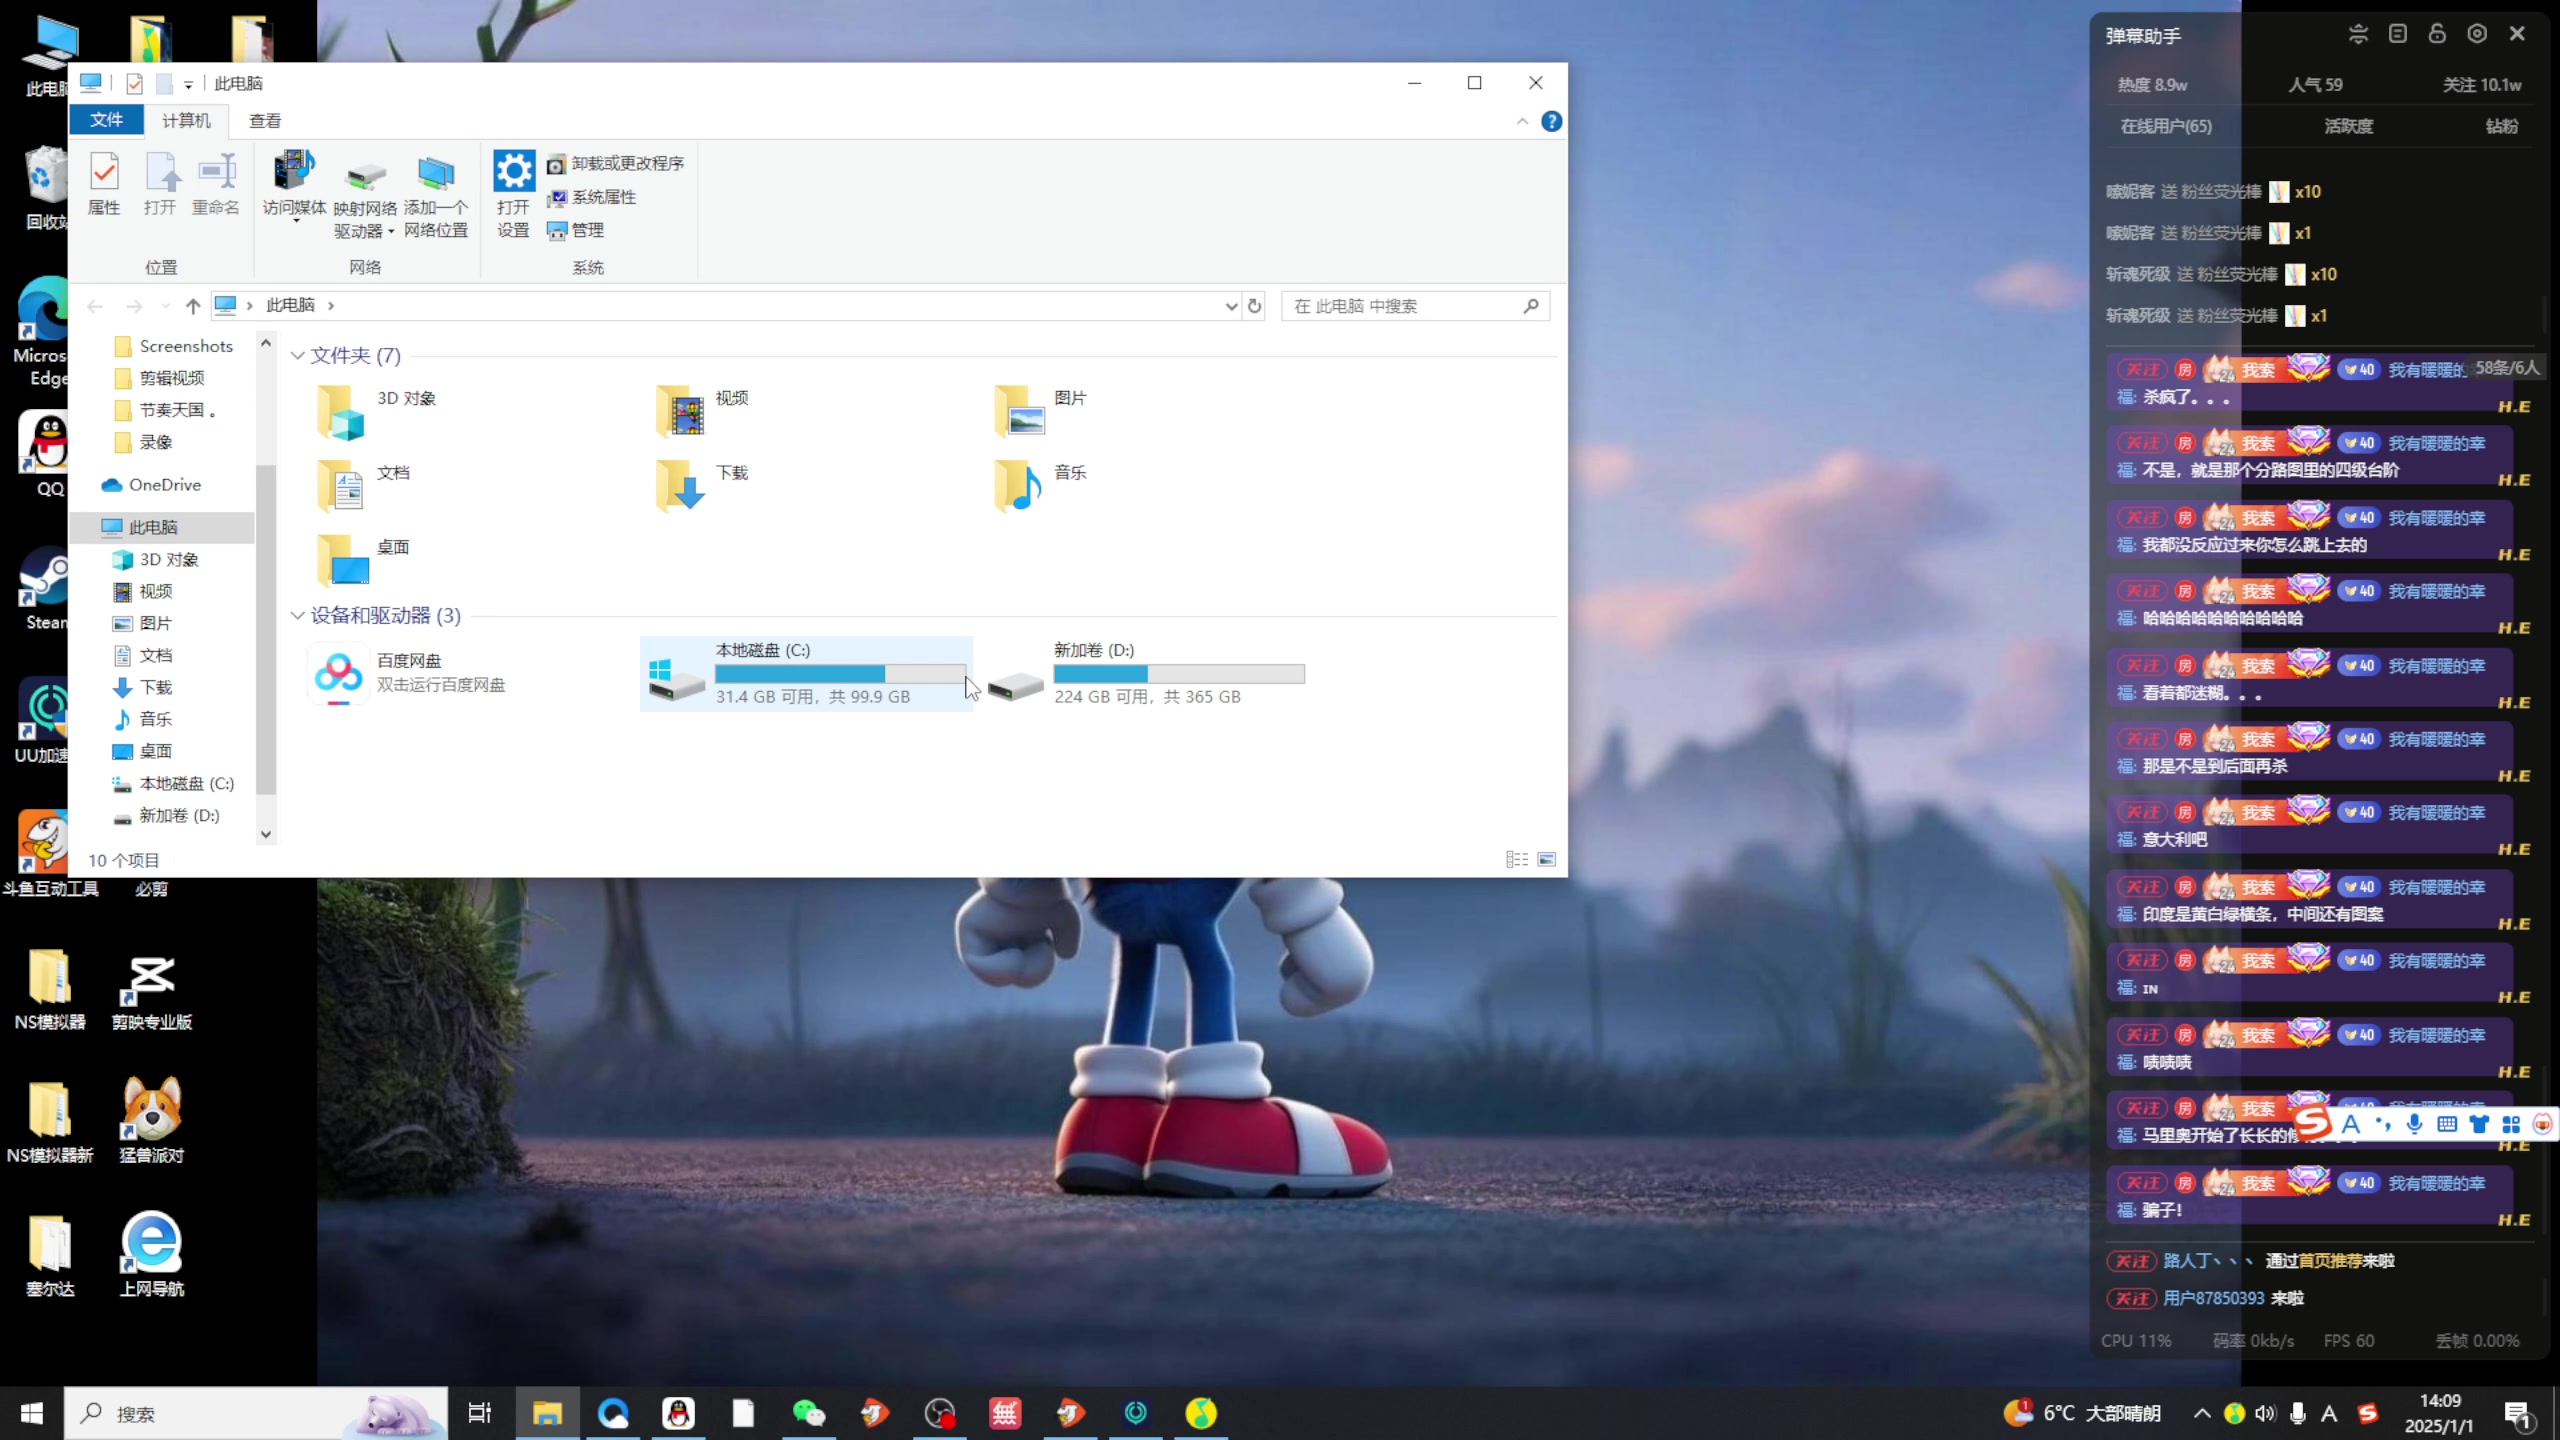Open Quick Access Toolbar customize dropdown
Screen dimensions: 2560x1440
[188, 84]
